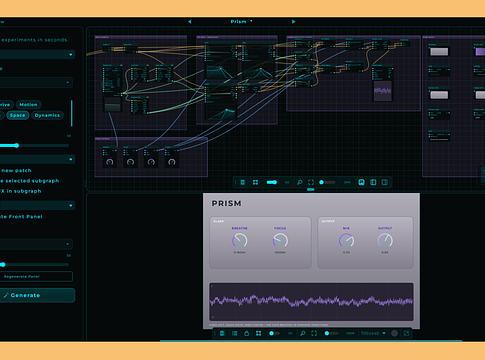Go to the next preset right of Prism
This screenshot has height=360, width=485.
tap(293, 22)
